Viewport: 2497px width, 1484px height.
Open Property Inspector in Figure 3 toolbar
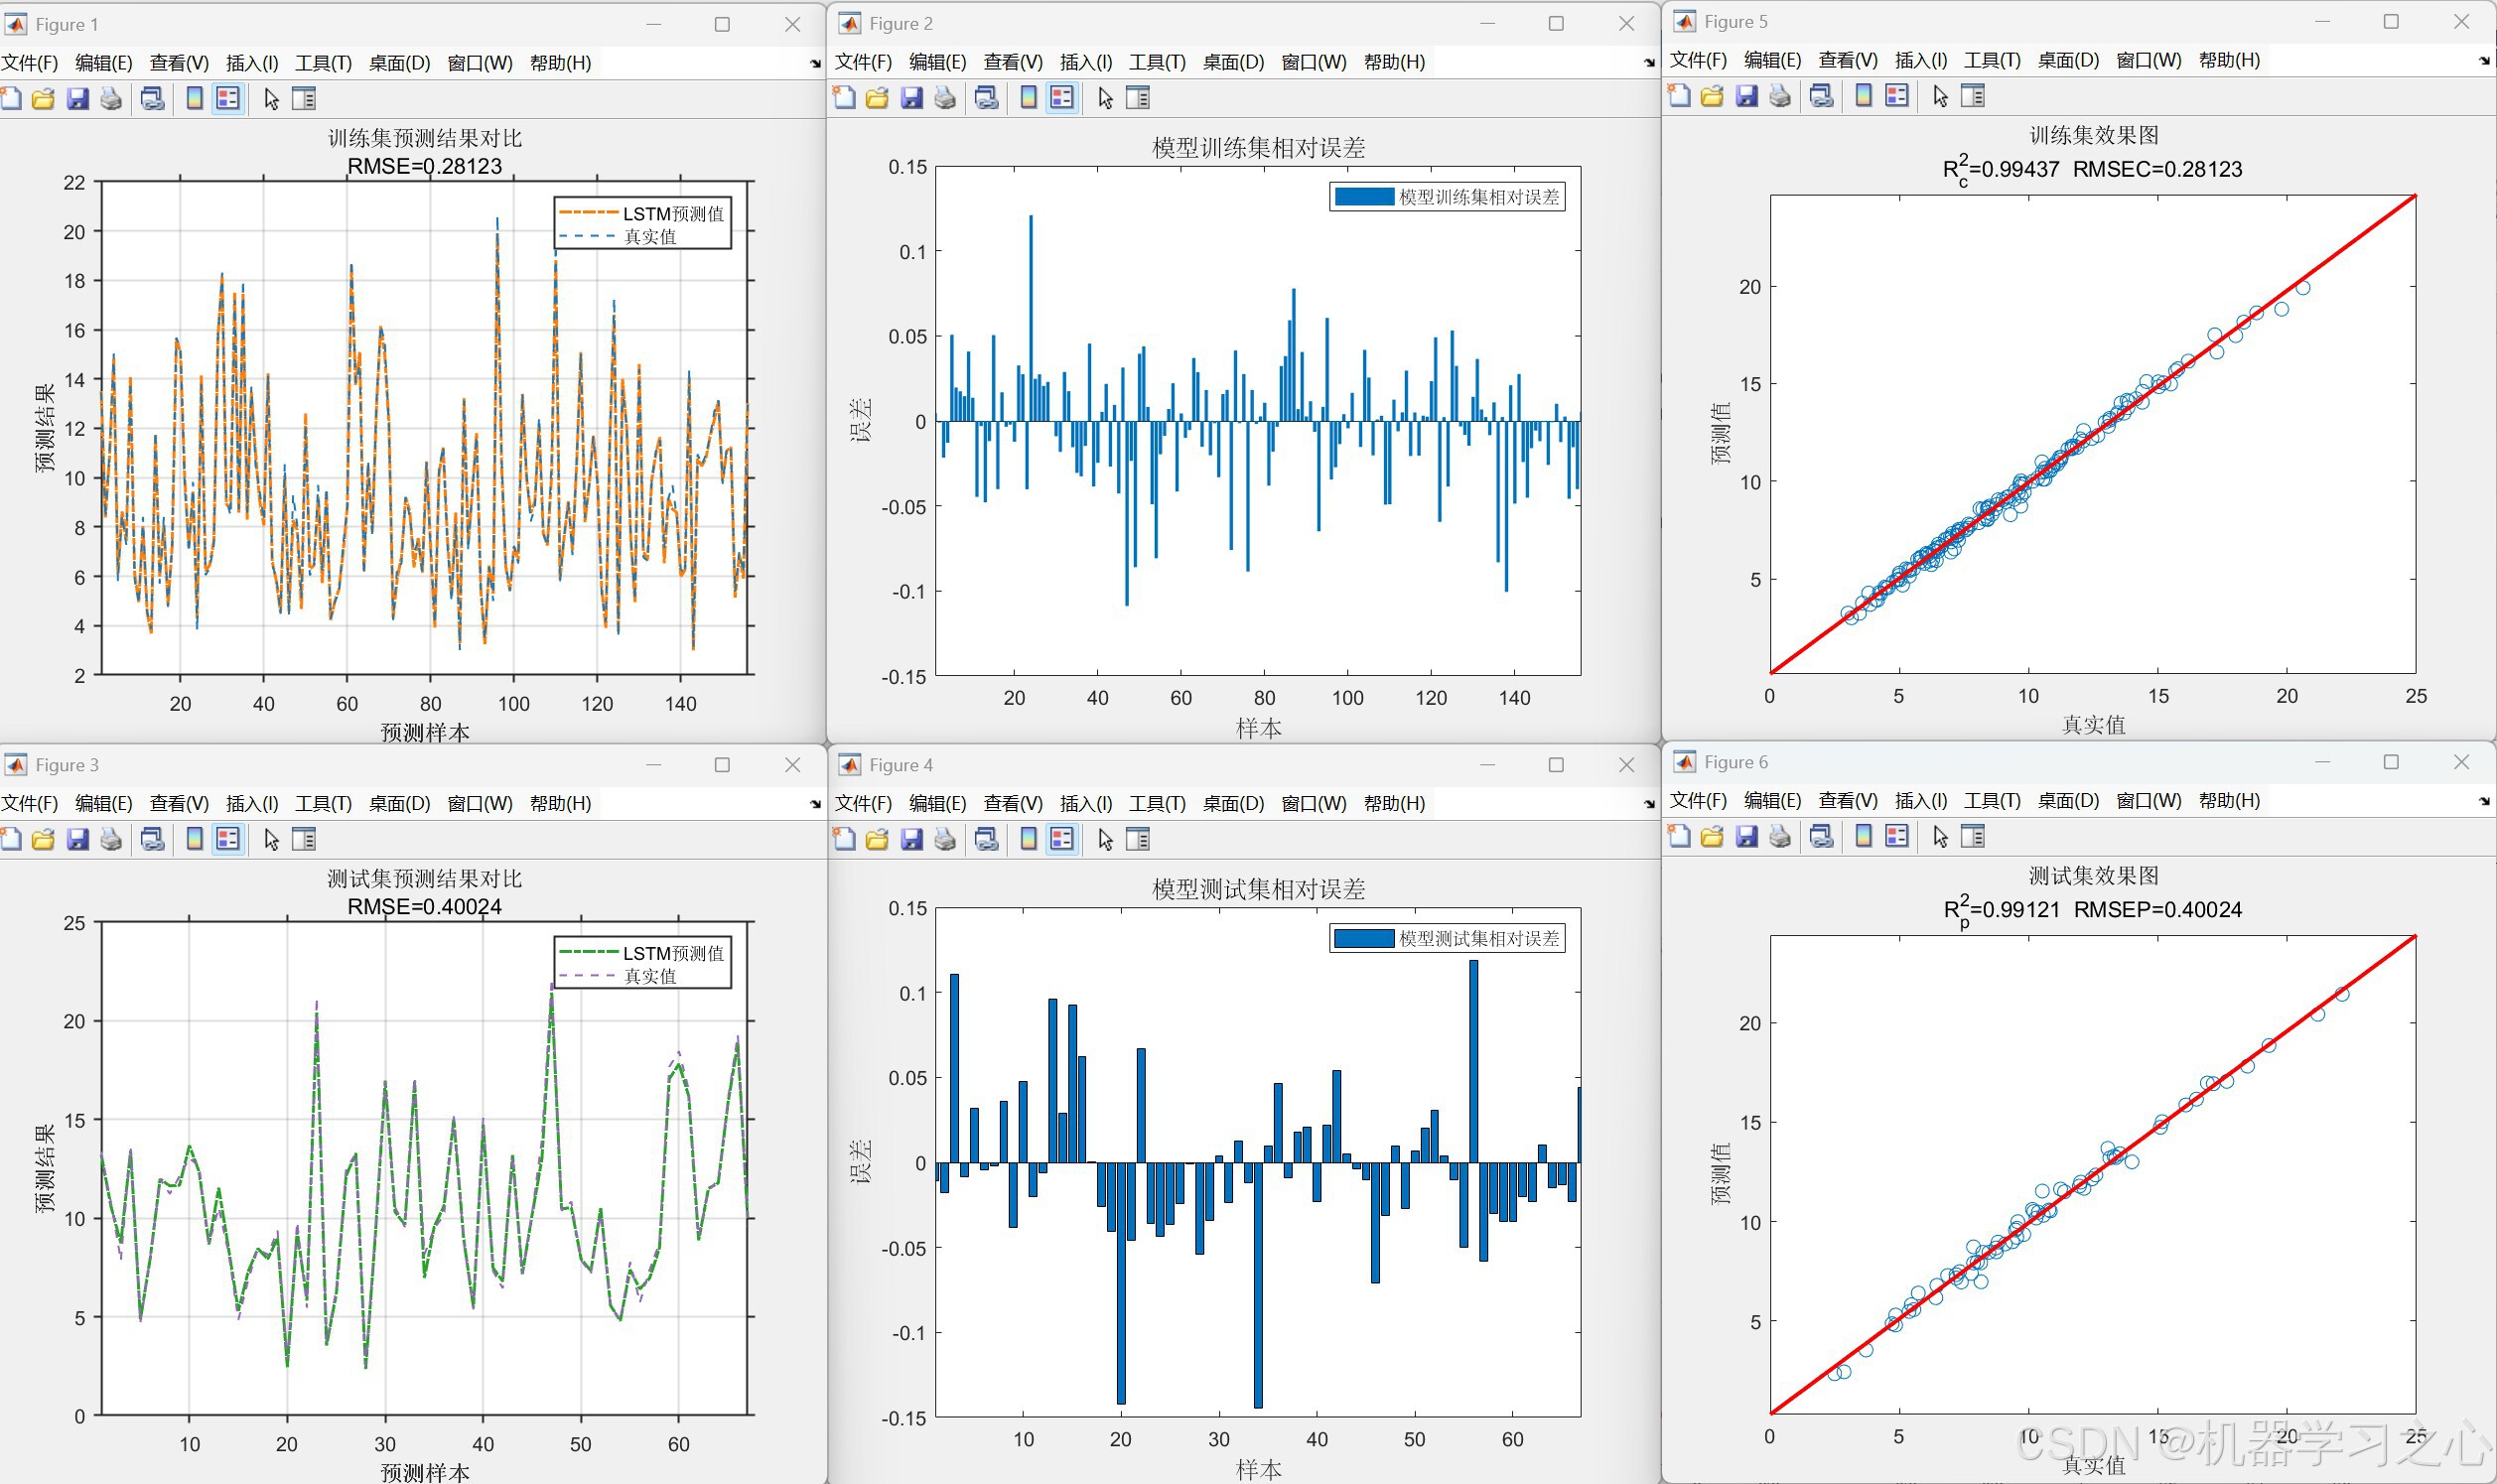[x=304, y=839]
